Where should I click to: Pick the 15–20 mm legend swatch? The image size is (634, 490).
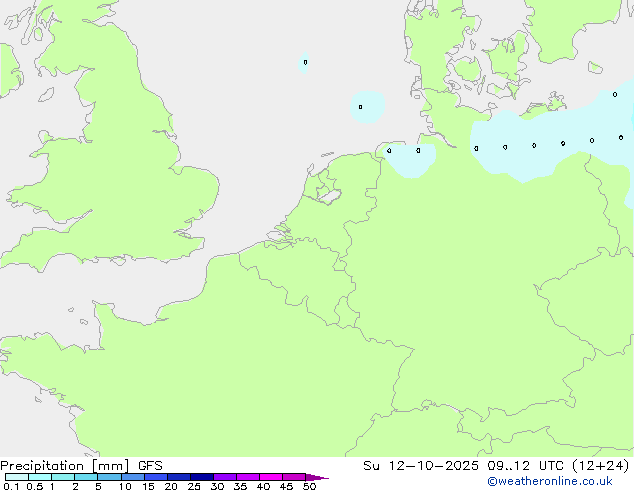click(x=156, y=477)
